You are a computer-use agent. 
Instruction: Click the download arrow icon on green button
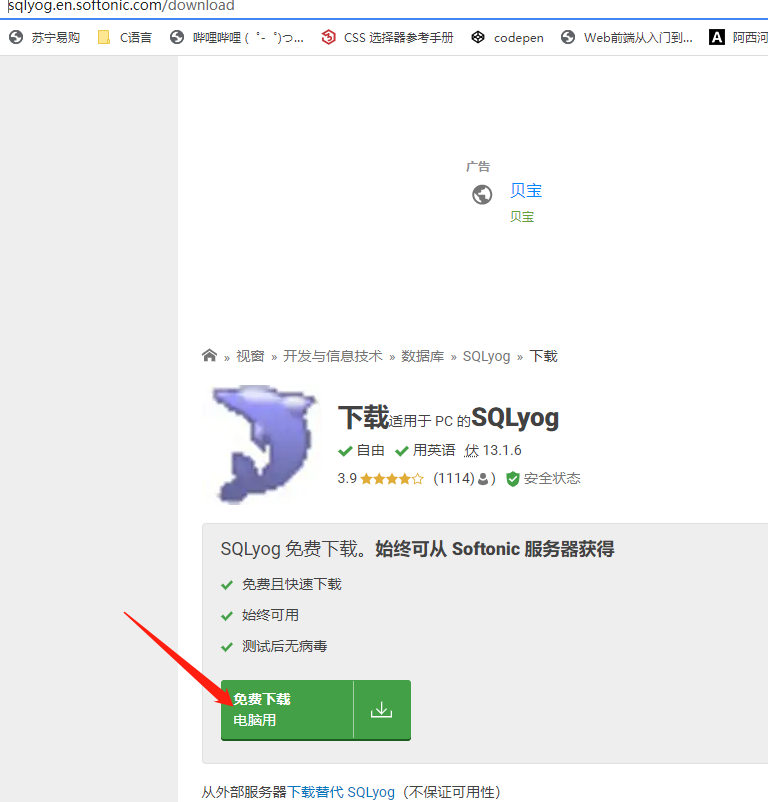[381, 710]
